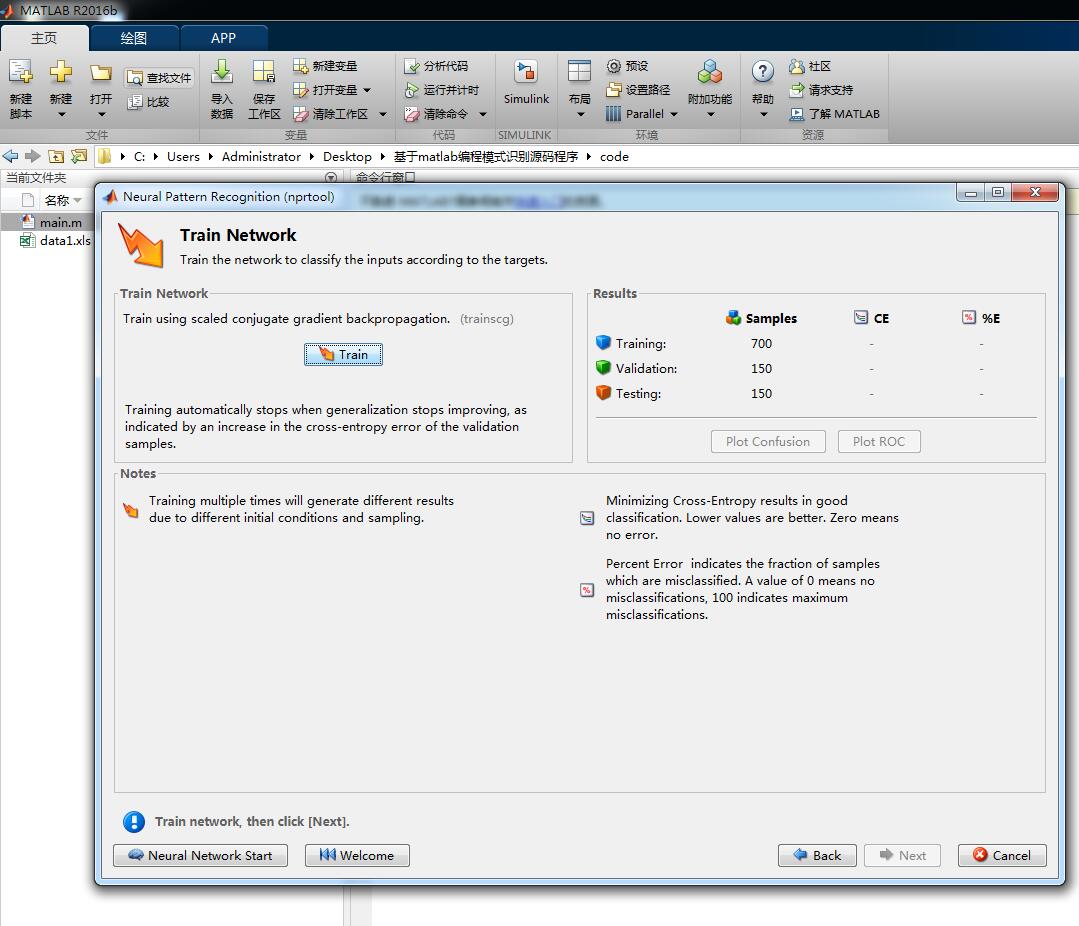Switch to the Plots (绘图) tab

click(133, 38)
